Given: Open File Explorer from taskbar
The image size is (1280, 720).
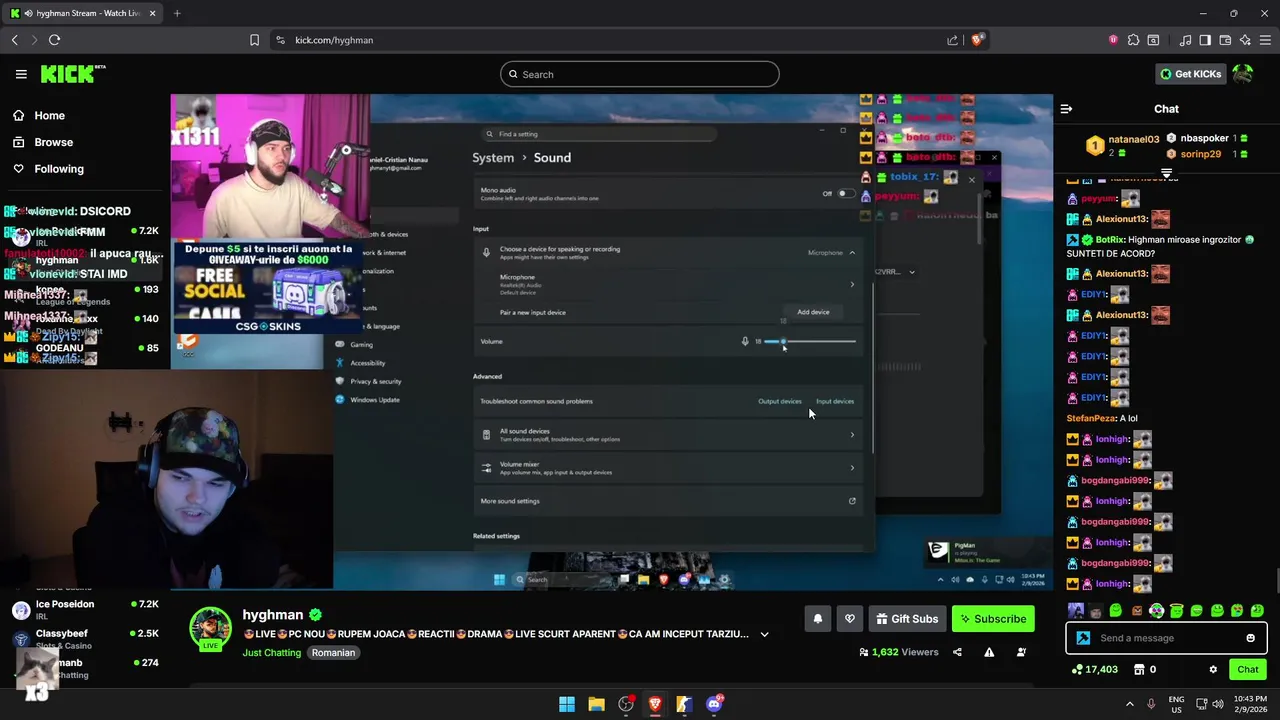Looking at the screenshot, I should point(596,704).
